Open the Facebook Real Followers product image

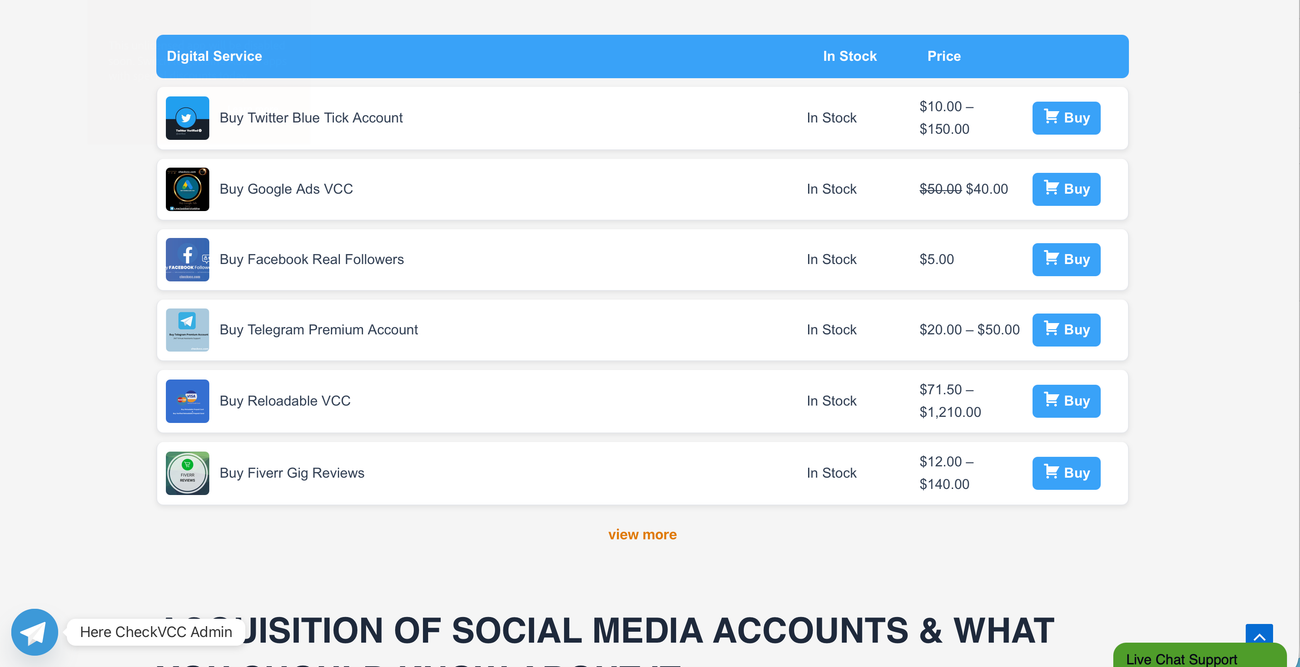click(x=187, y=260)
